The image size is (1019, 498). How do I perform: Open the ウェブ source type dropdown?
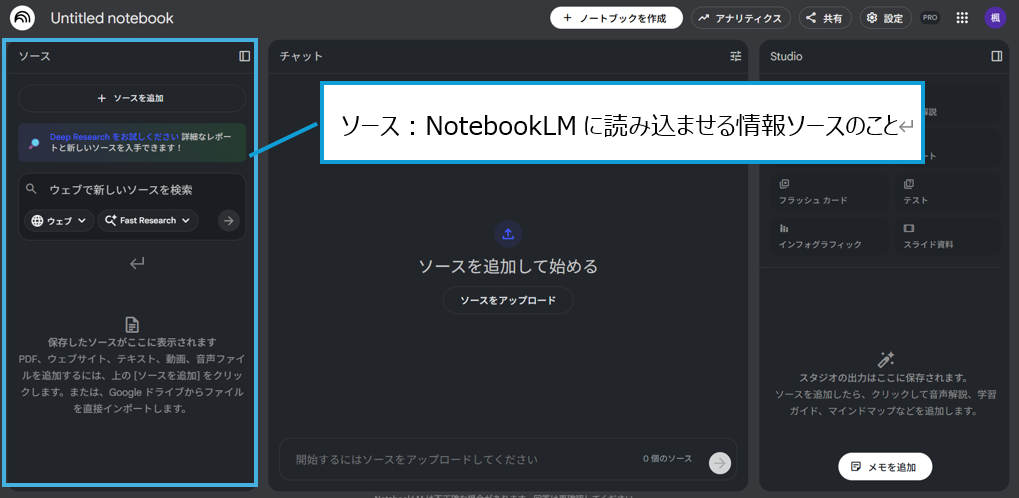pyautogui.click(x=59, y=220)
